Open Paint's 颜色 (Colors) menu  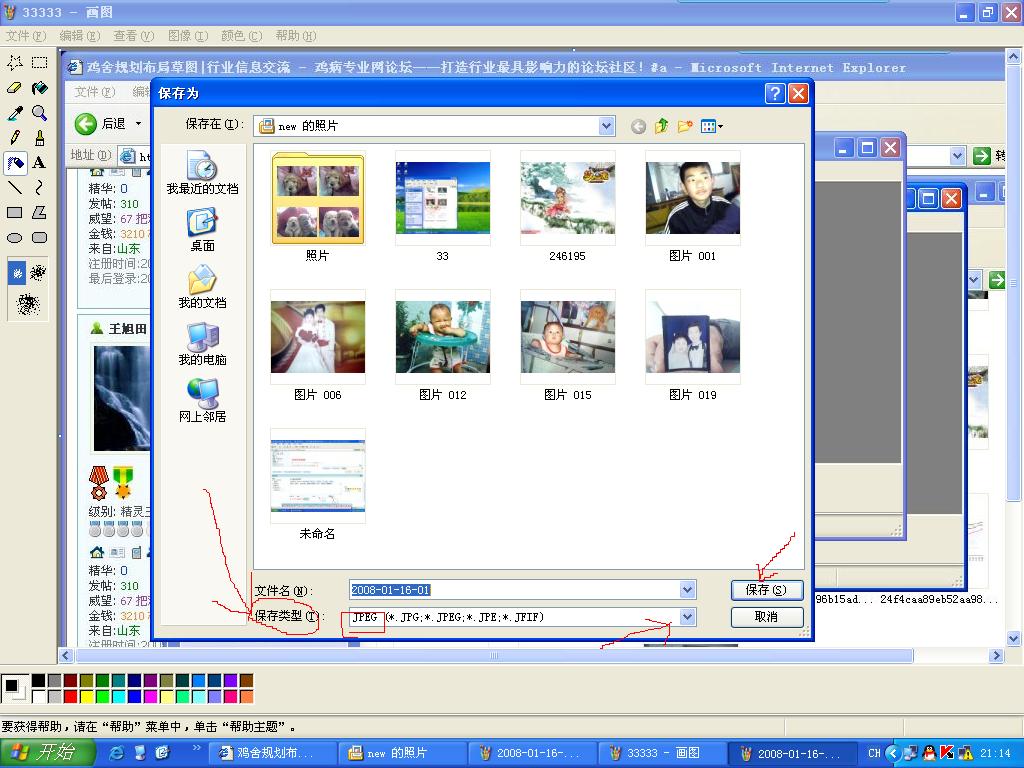[x=241, y=36]
